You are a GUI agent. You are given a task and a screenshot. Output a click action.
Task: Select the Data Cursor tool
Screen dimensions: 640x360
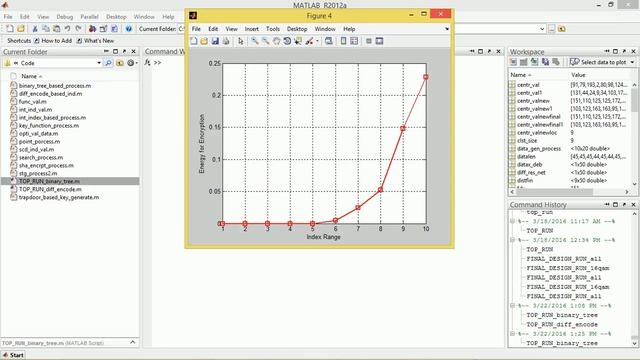(298, 41)
